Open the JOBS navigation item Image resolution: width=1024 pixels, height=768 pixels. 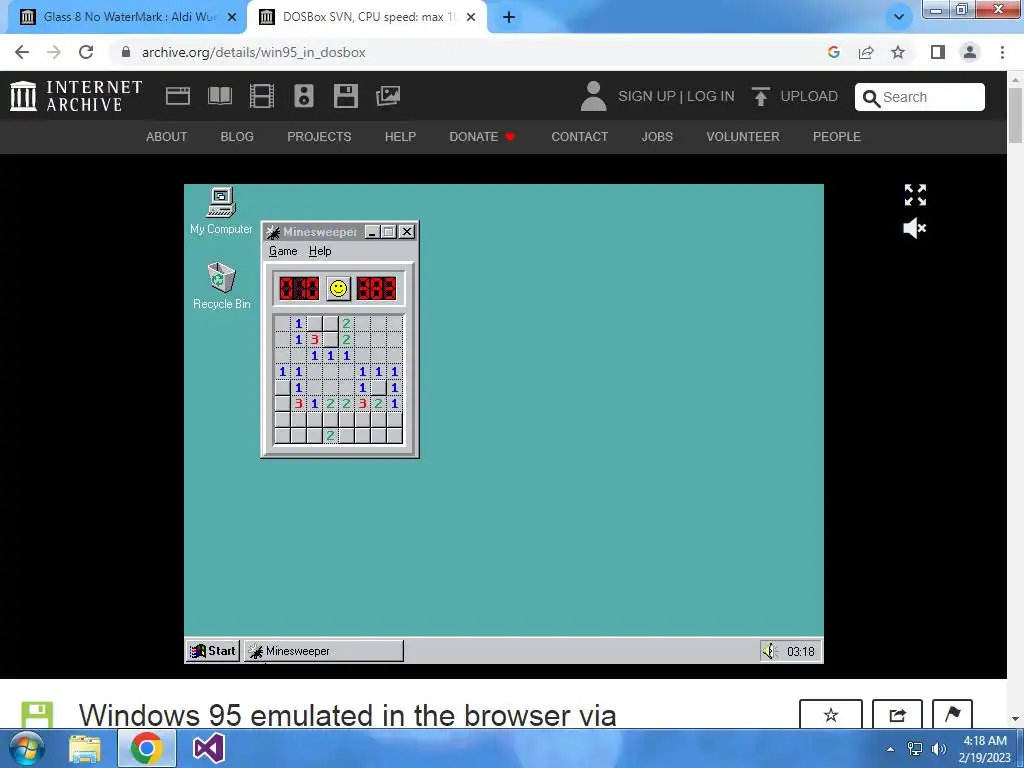click(657, 136)
